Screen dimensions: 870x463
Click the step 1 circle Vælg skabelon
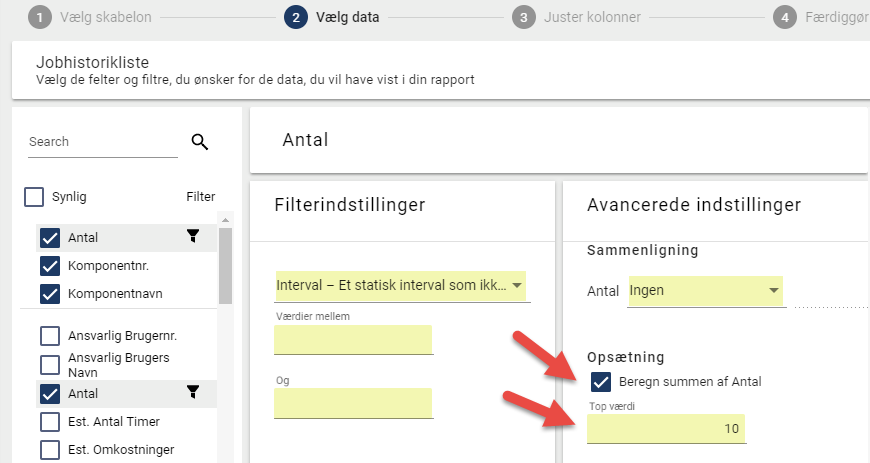pos(39,17)
